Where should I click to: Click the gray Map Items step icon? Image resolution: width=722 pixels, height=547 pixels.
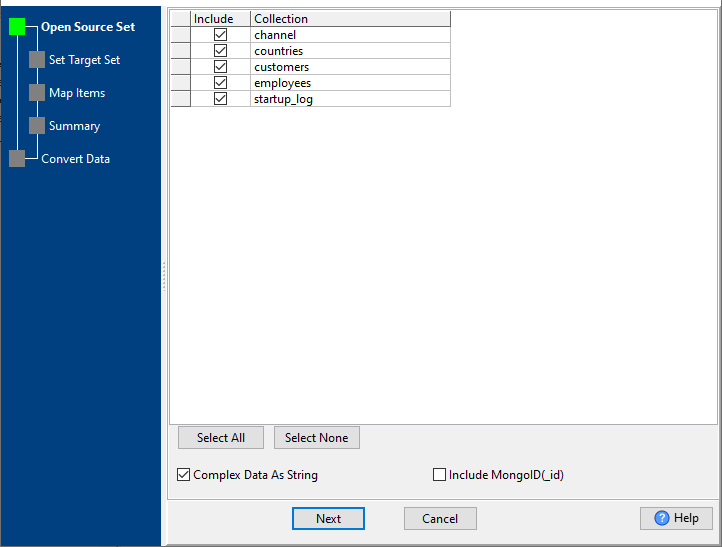tap(37, 93)
